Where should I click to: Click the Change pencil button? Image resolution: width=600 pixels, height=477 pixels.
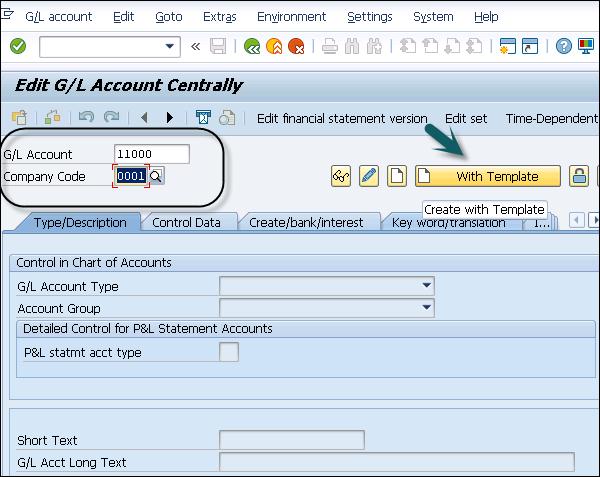tap(369, 176)
